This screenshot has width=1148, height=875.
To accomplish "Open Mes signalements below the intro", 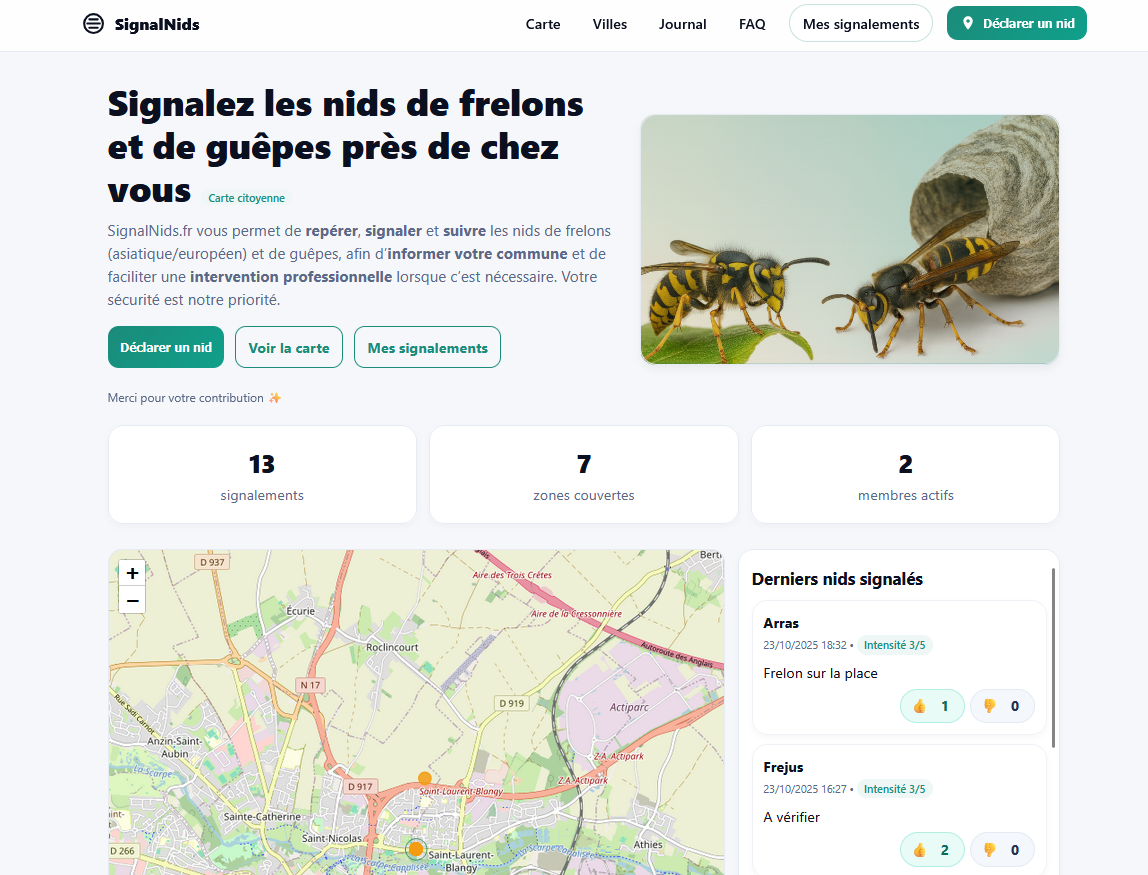I will click(x=427, y=347).
